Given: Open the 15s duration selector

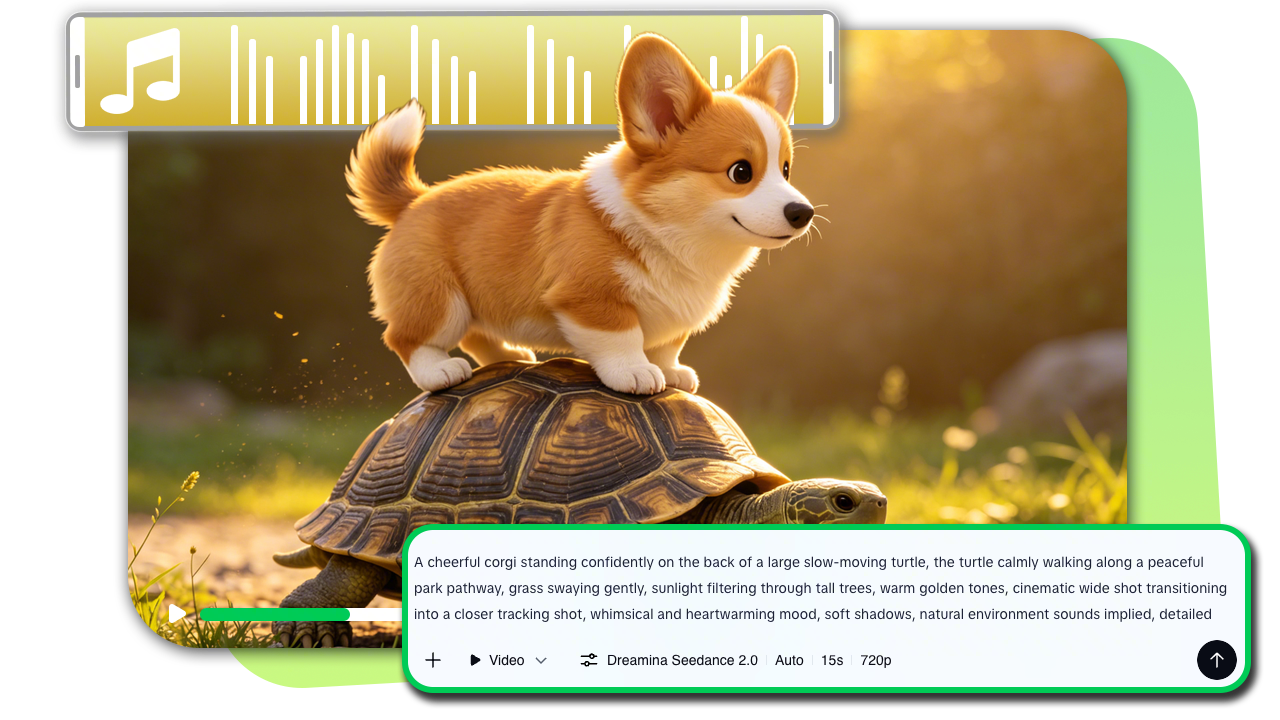Looking at the screenshot, I should pos(832,660).
